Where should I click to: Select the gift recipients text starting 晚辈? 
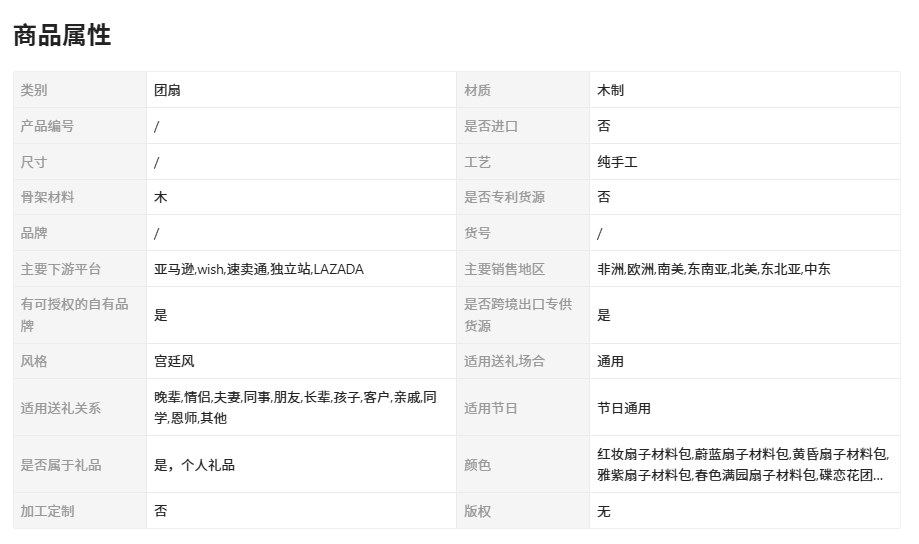[295, 408]
